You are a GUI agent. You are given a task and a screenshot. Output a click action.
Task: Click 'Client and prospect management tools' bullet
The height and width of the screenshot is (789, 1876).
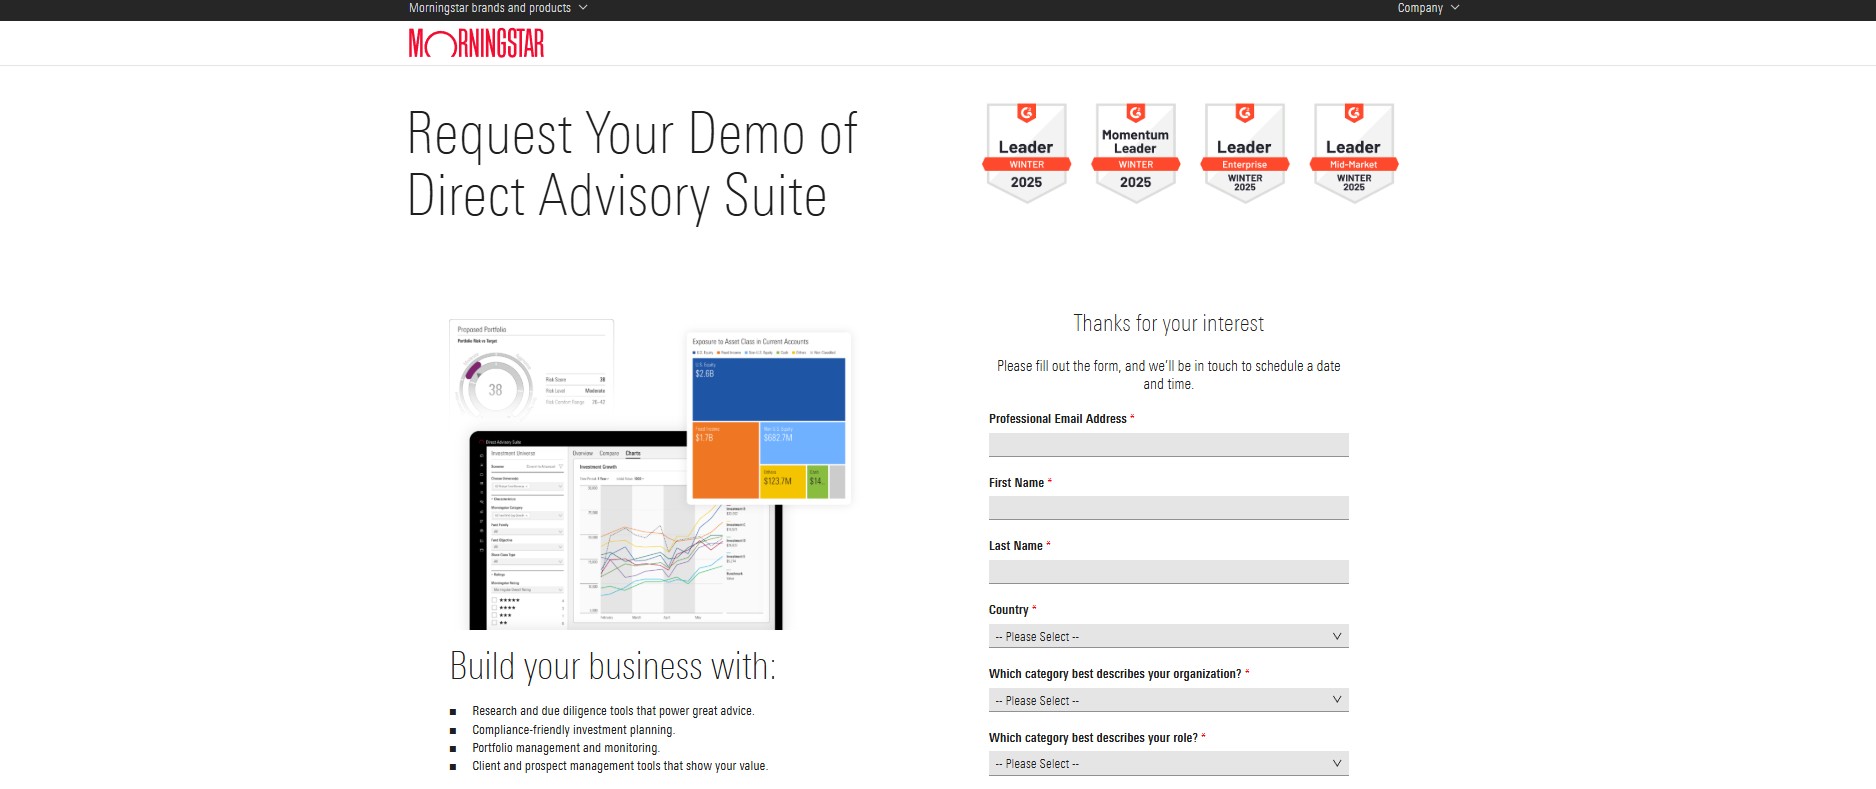click(620, 766)
